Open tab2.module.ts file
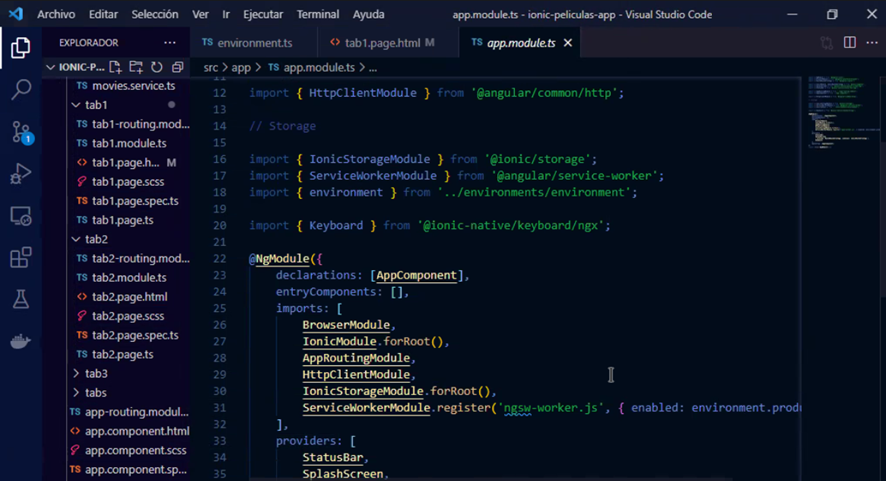Image resolution: width=886 pixels, height=481 pixels. point(129,278)
